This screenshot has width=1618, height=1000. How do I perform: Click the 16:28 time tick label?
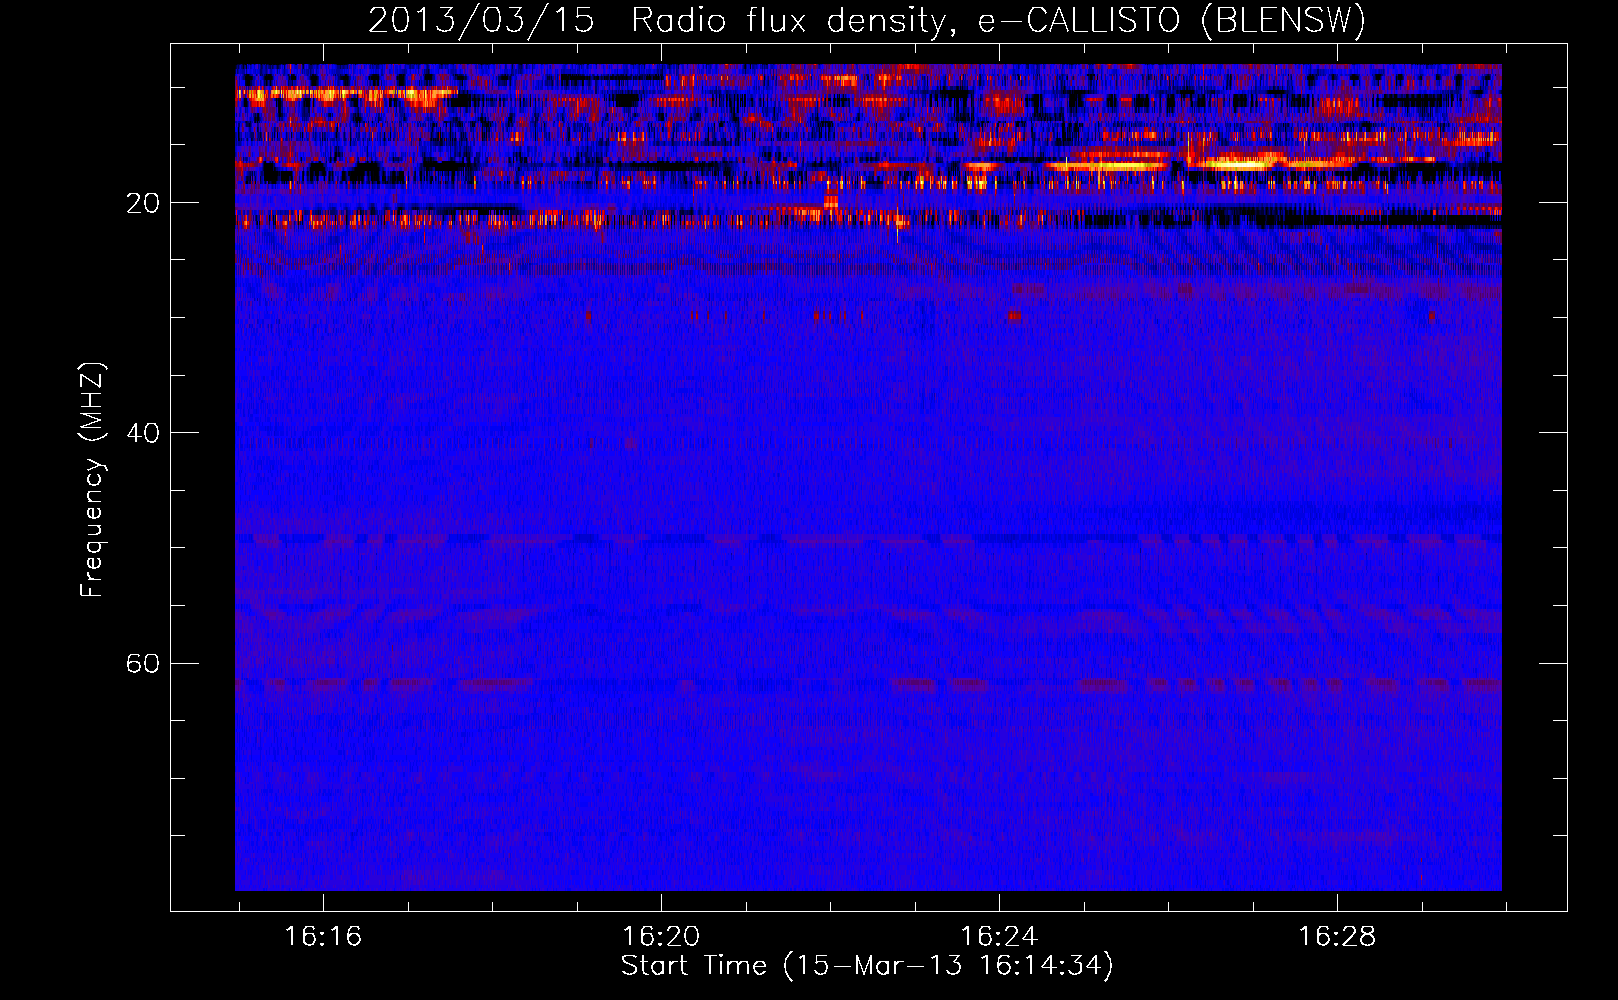(x=1337, y=936)
